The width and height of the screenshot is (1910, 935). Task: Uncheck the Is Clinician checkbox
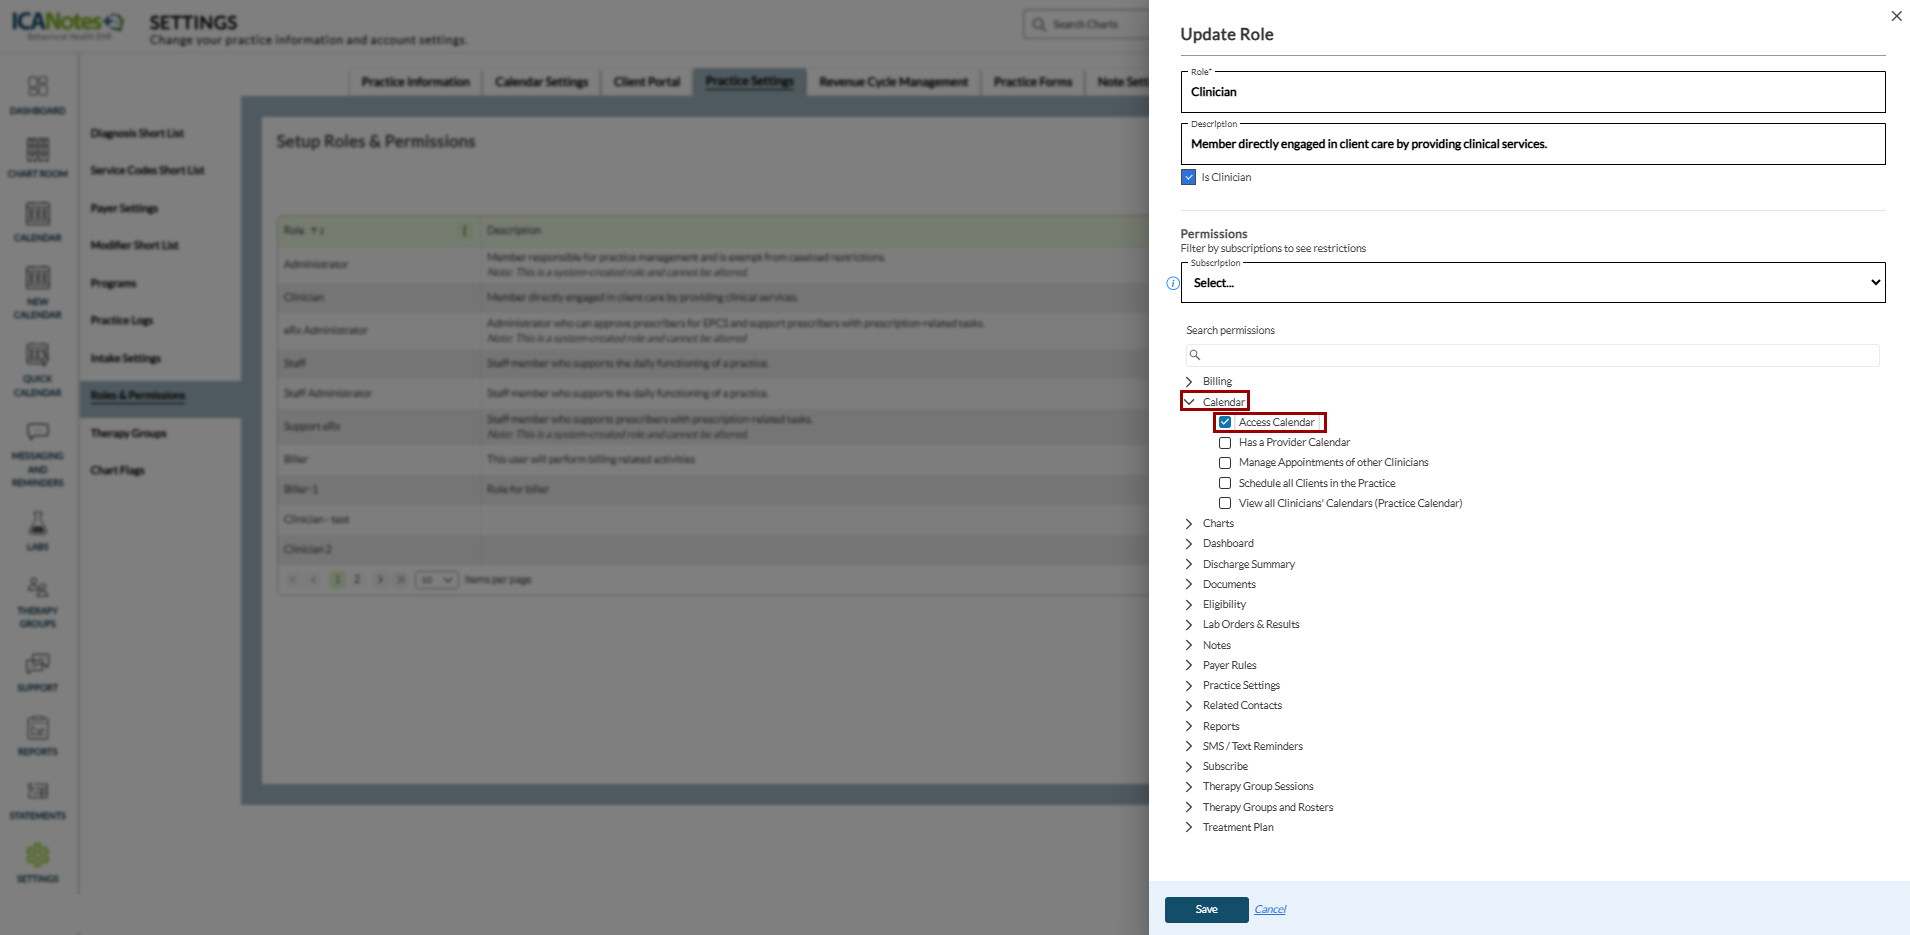pos(1189,177)
